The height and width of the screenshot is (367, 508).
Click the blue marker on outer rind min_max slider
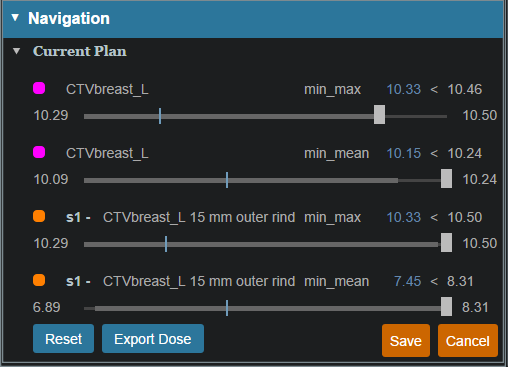(166, 244)
